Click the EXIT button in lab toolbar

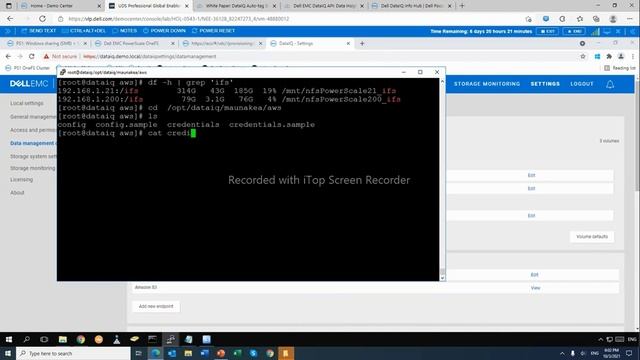547,31
